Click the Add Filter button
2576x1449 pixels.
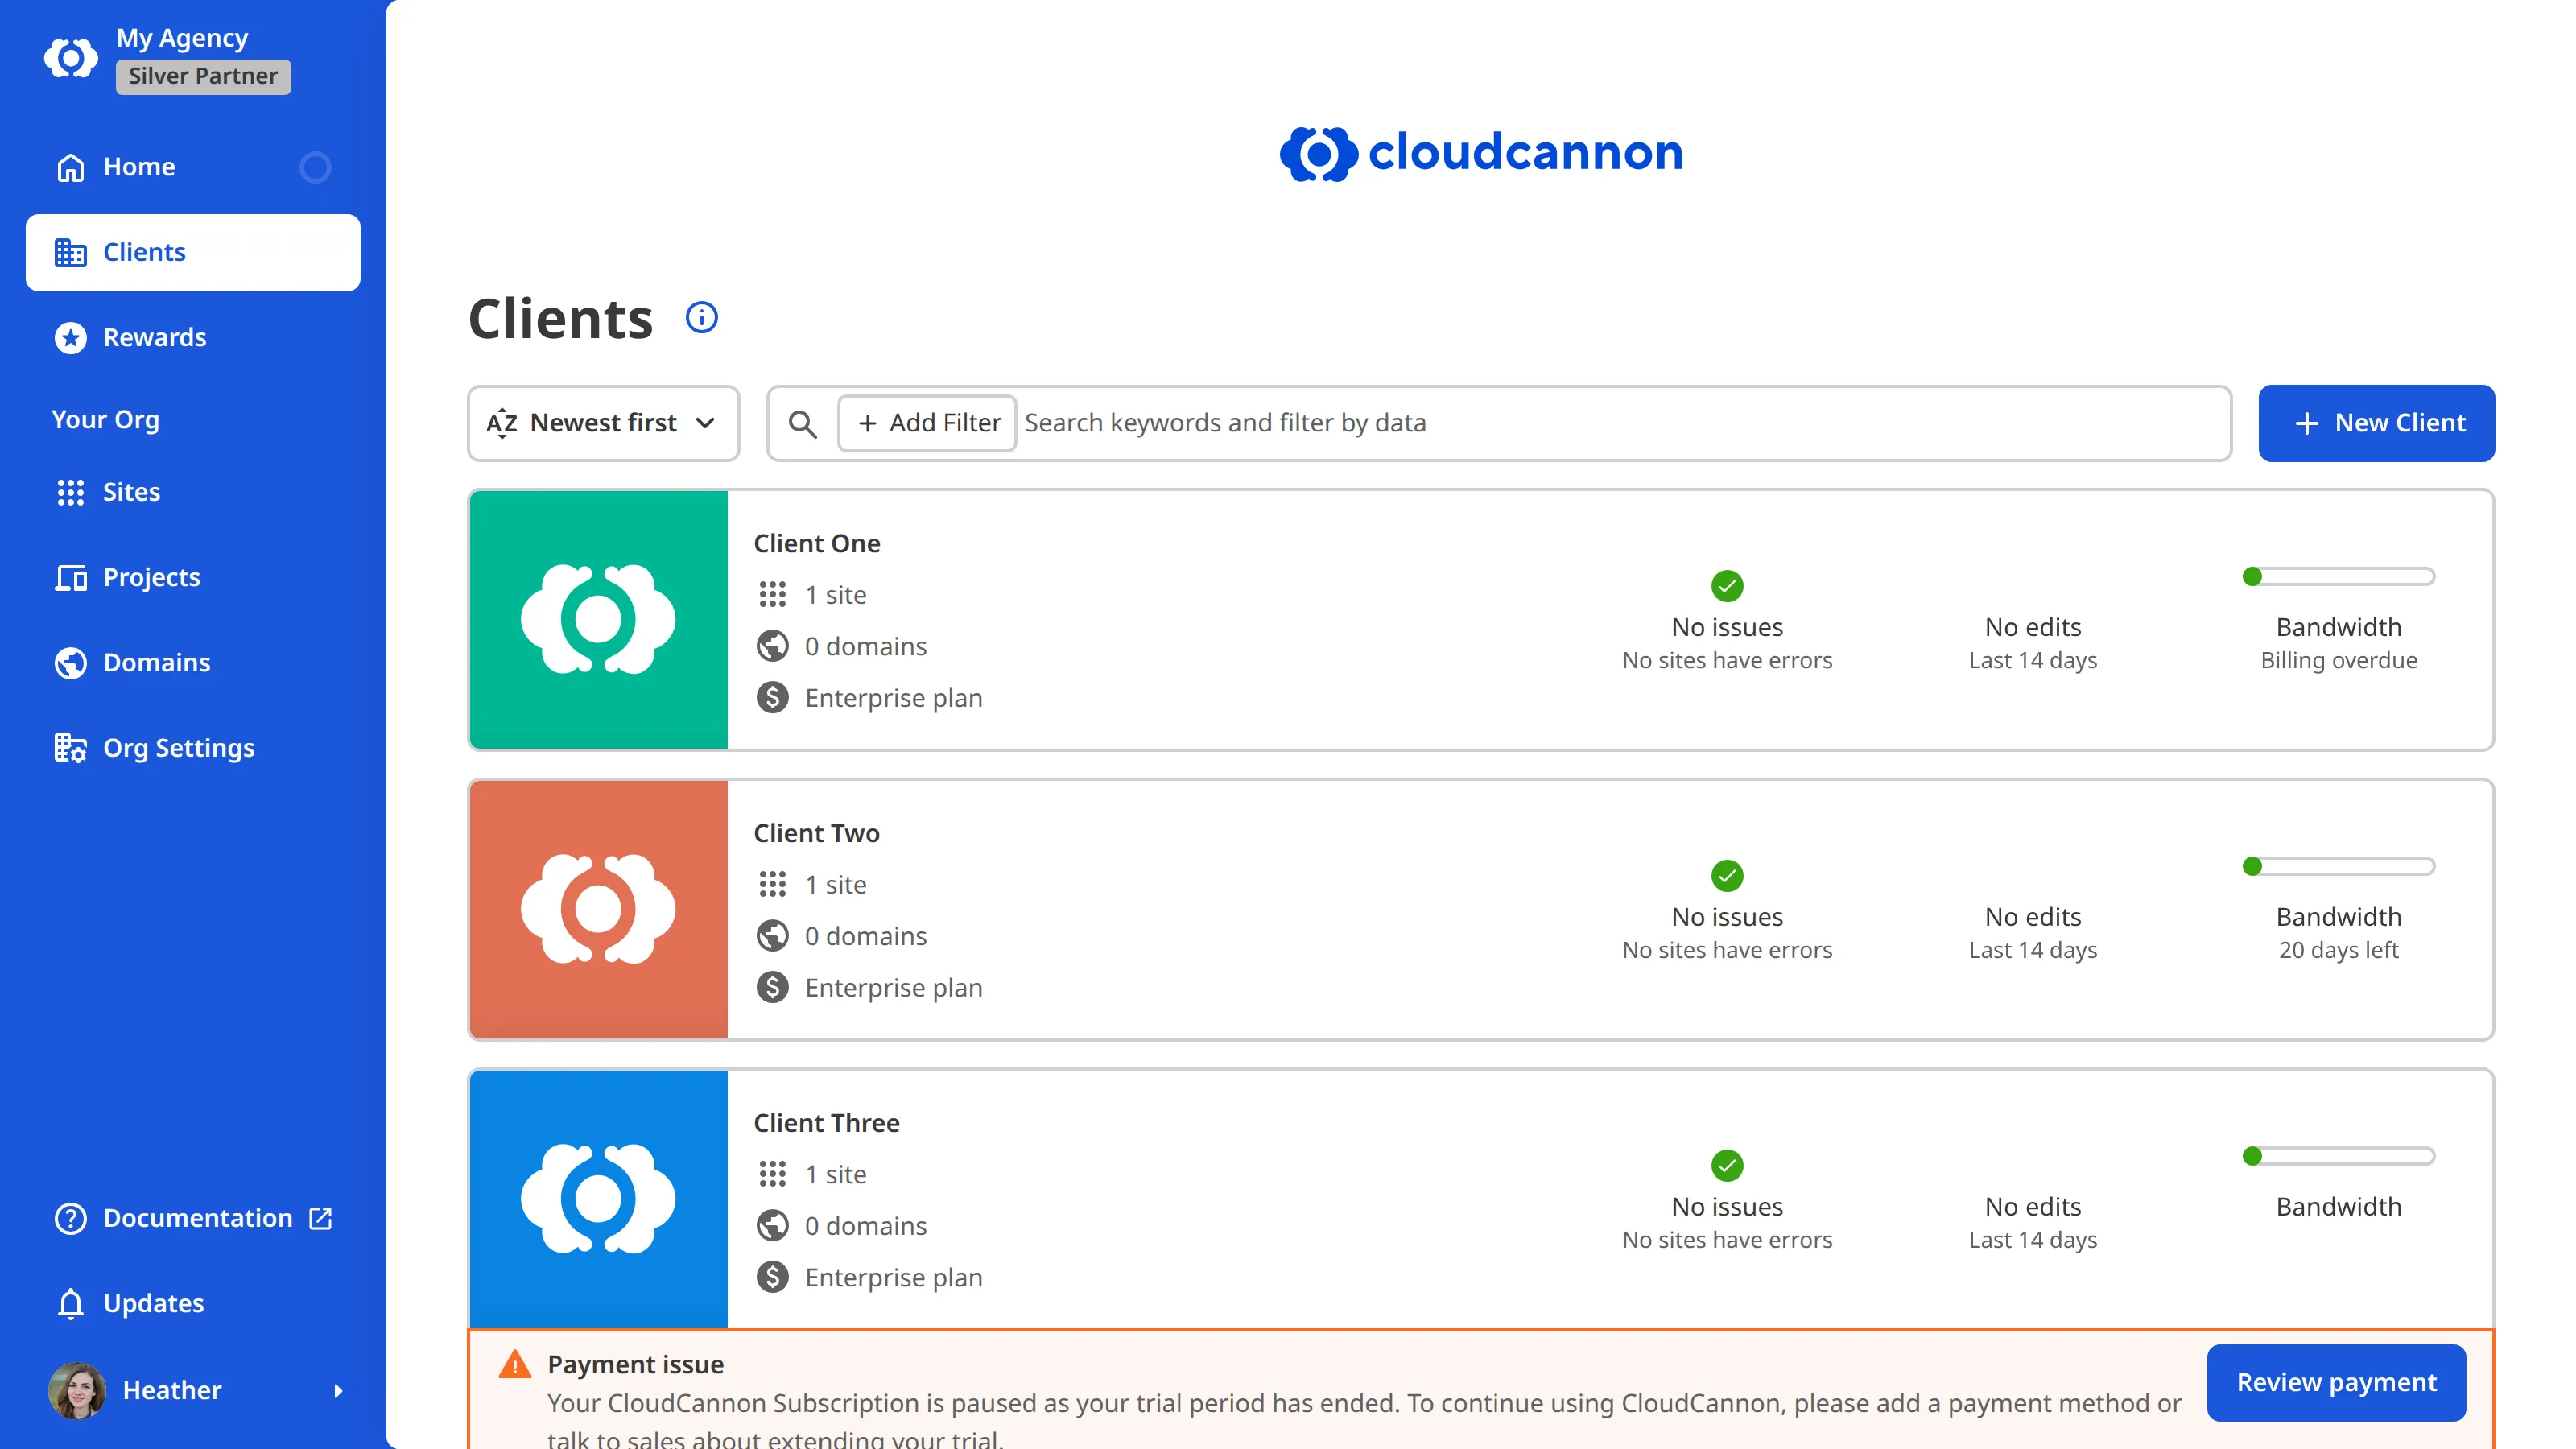(927, 423)
